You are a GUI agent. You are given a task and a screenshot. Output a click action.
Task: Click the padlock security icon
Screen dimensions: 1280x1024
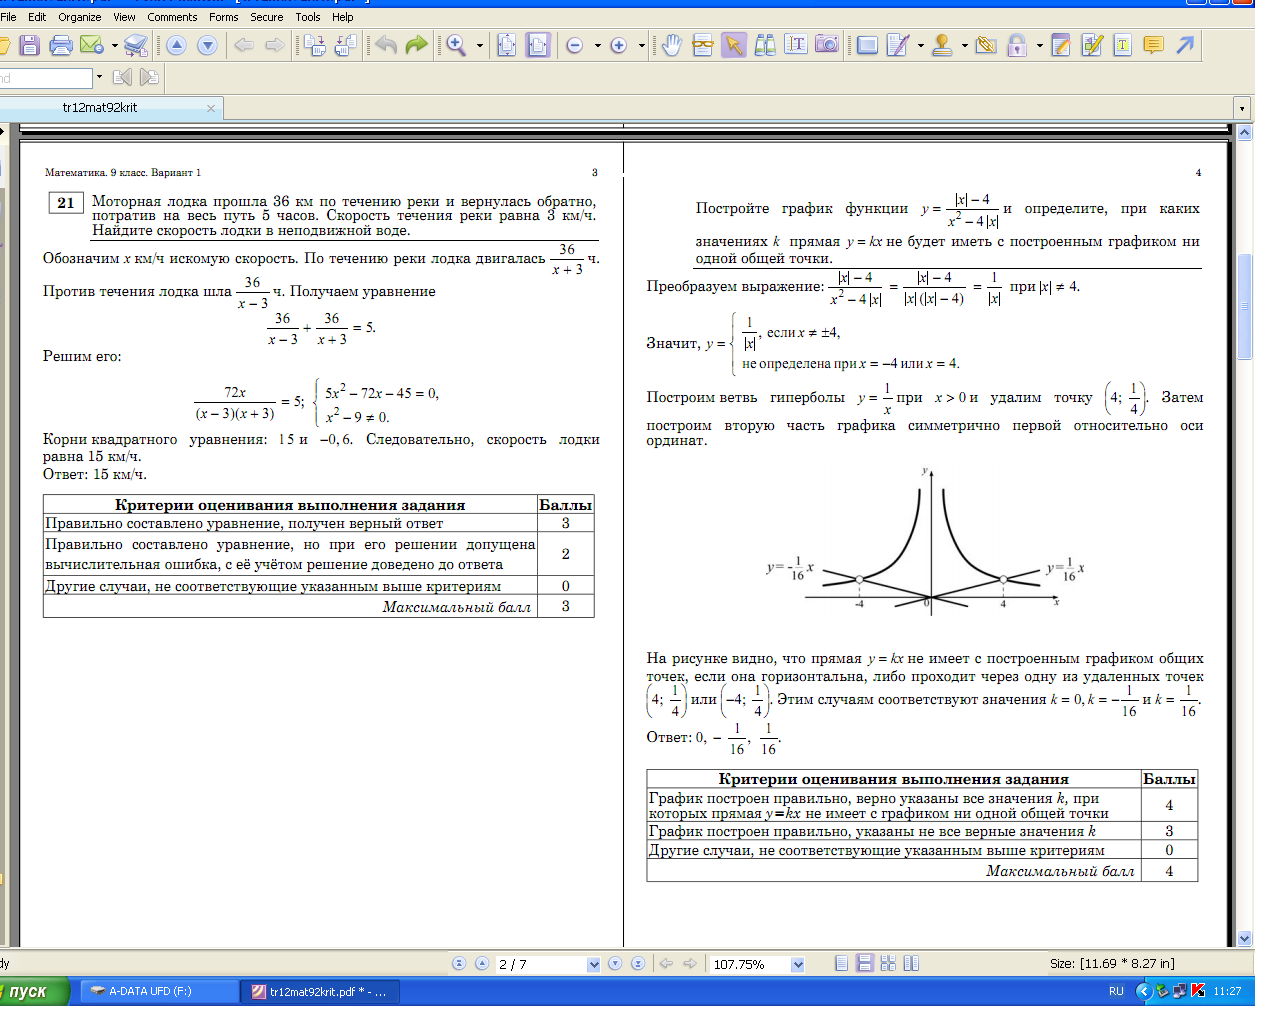1017,45
